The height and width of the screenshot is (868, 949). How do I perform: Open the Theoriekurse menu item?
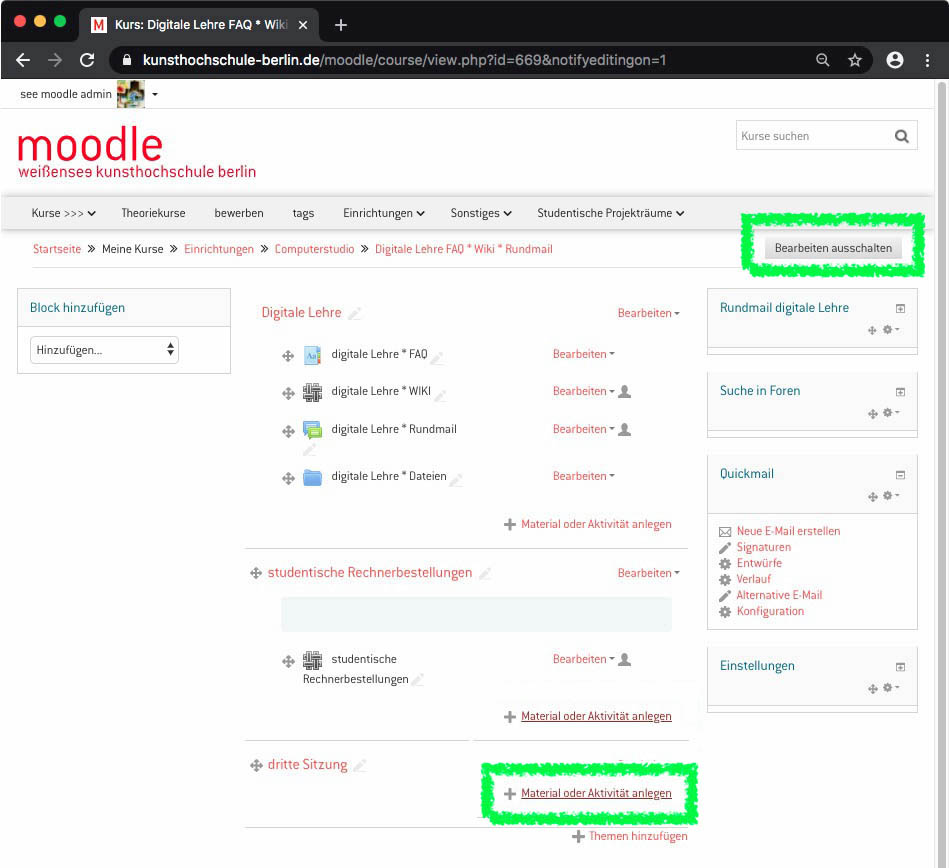point(153,213)
